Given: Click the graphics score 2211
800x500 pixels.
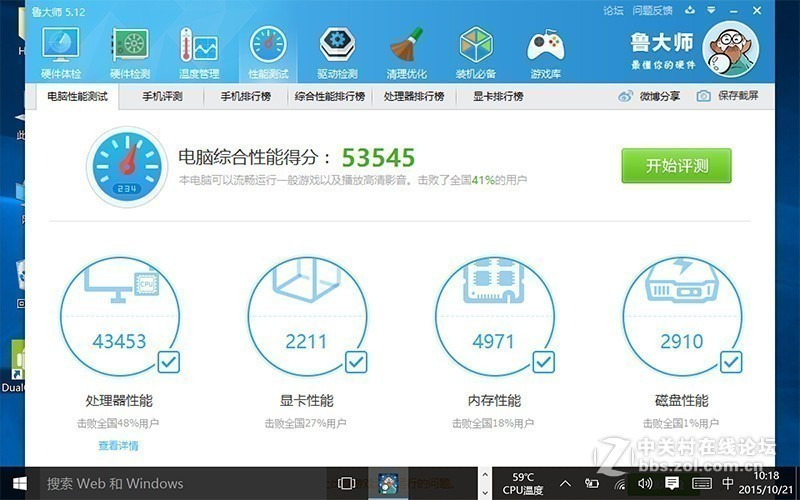Looking at the screenshot, I should tap(306, 341).
